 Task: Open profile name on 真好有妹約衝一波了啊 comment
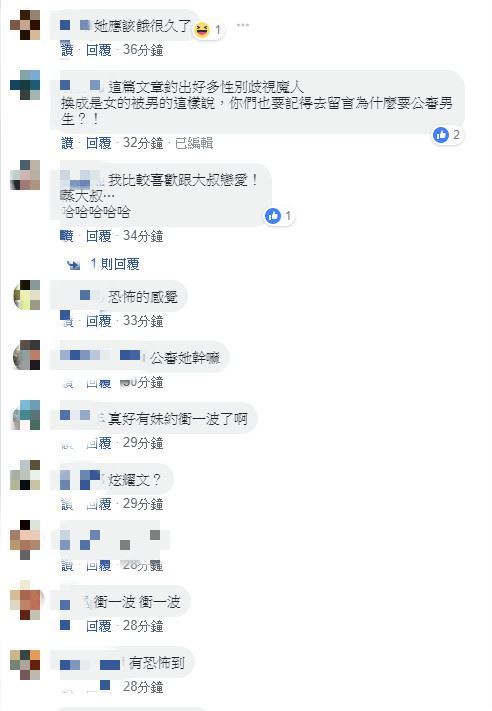[x=80, y=417]
